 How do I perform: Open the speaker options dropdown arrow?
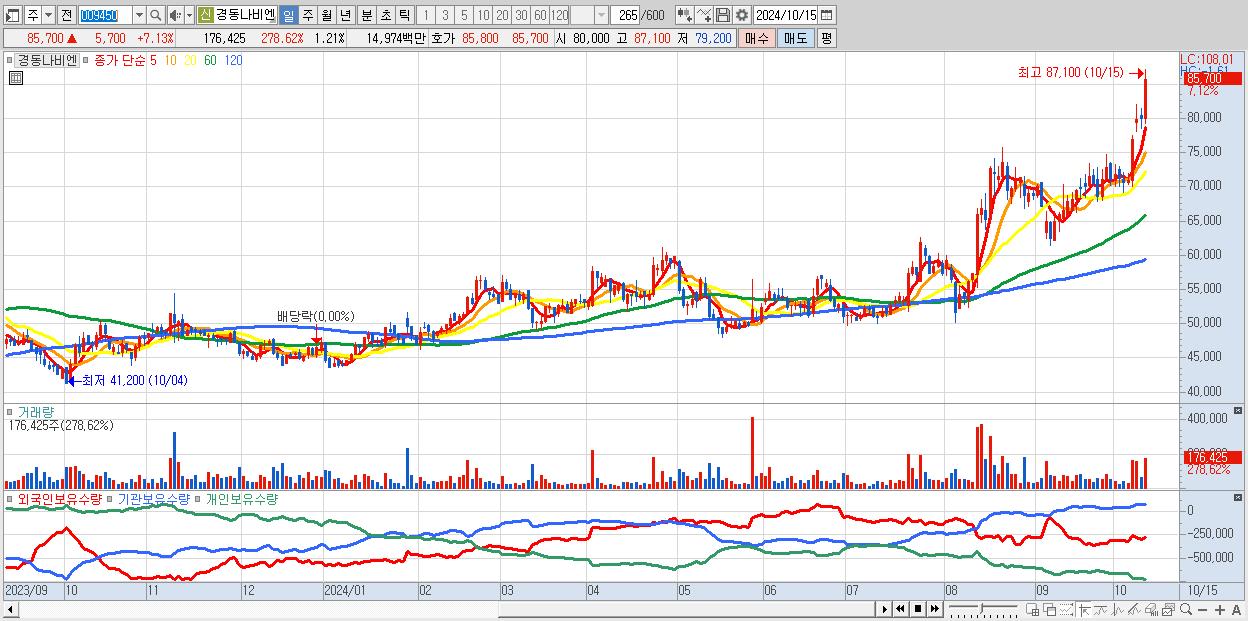188,15
